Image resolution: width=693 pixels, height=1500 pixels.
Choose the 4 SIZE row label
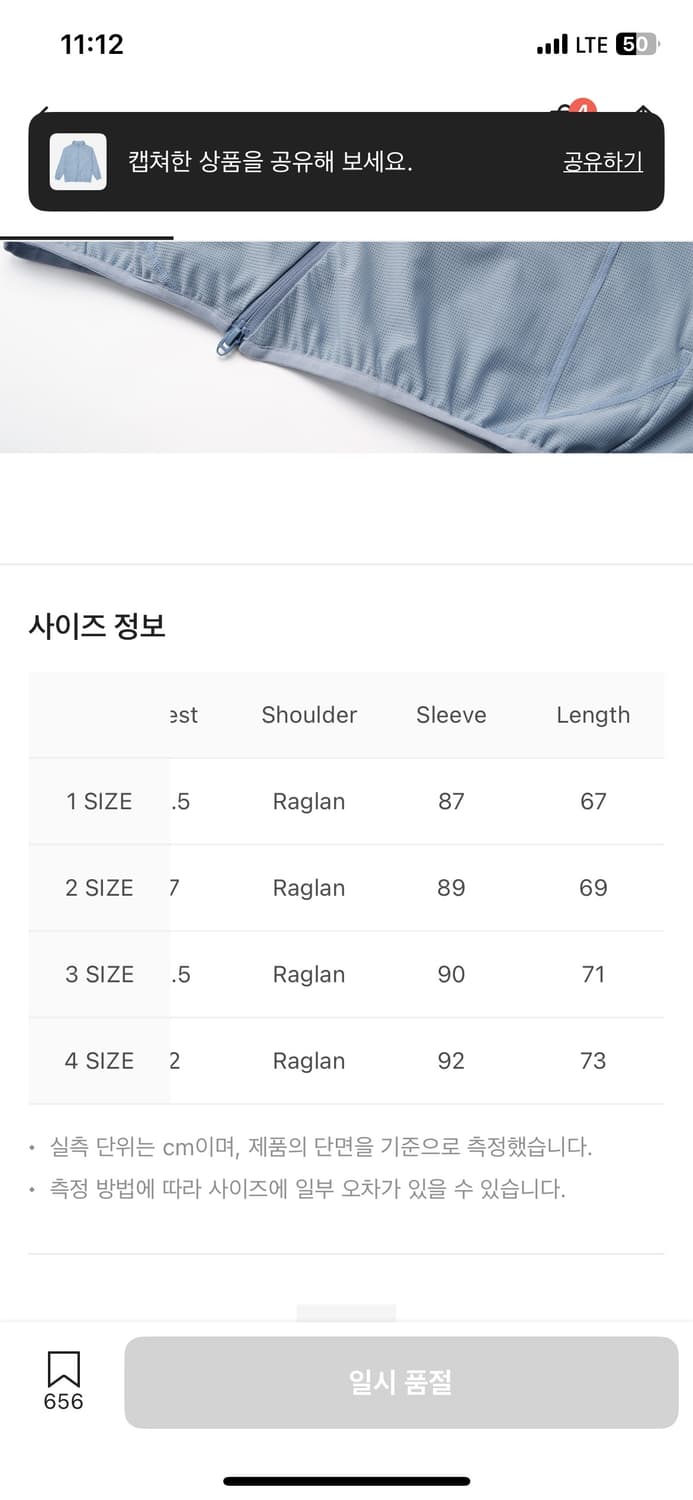pos(99,1061)
